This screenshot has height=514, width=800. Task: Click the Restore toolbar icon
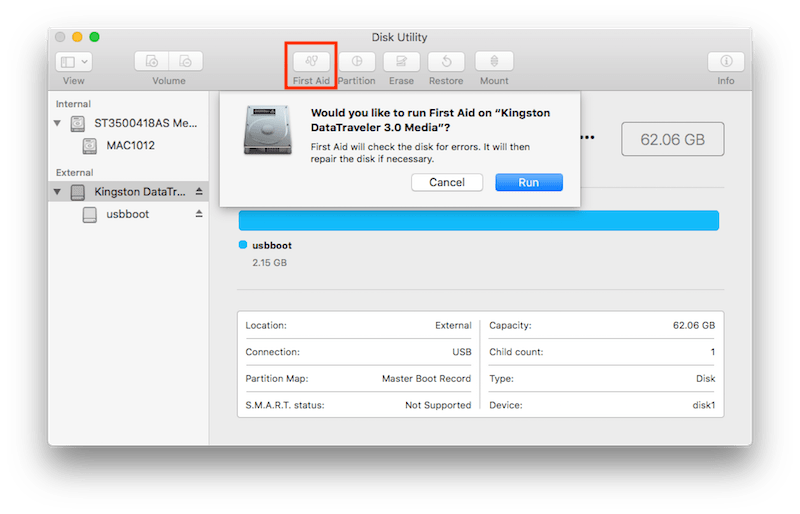(x=446, y=61)
